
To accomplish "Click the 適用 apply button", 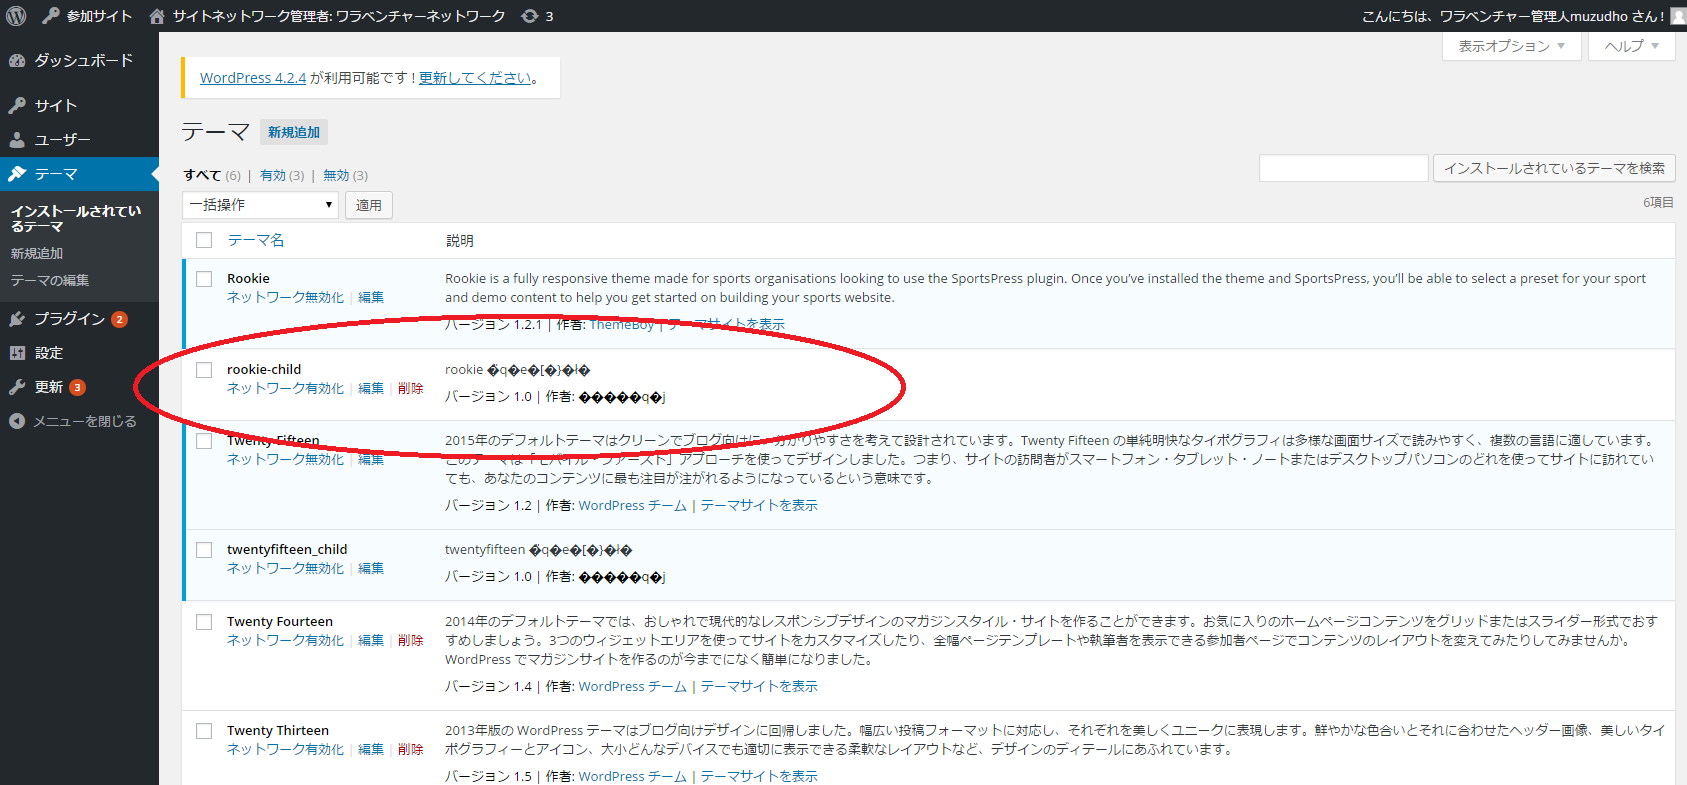I will [369, 205].
